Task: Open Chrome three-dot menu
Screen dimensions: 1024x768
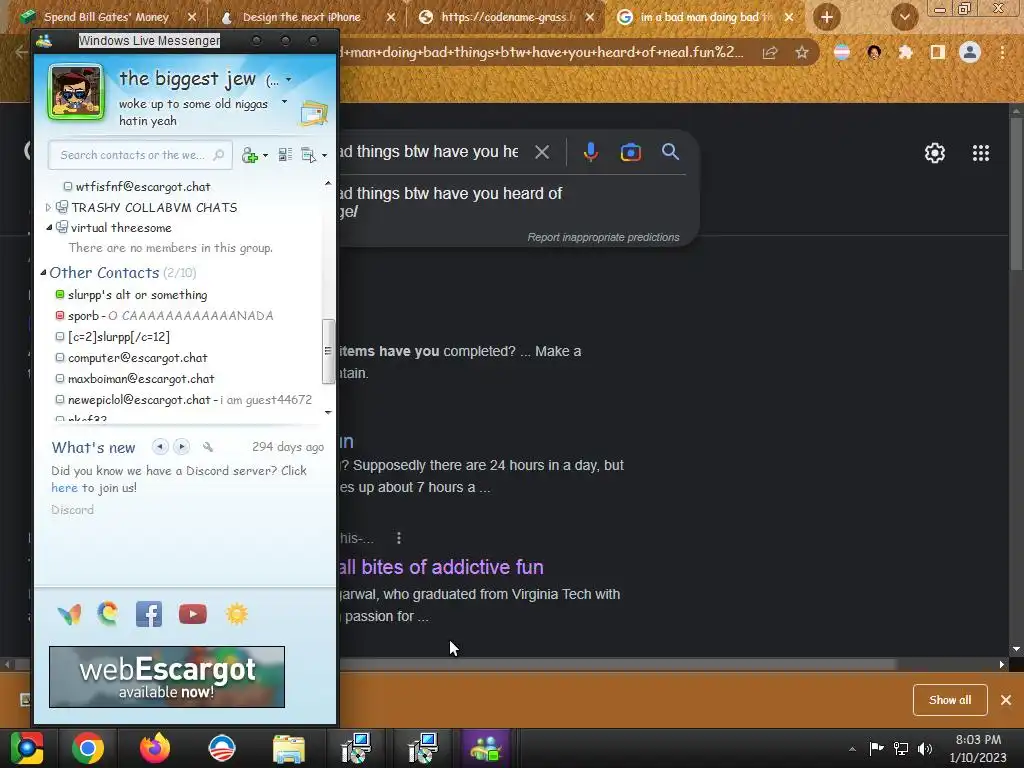Action: (1002, 52)
